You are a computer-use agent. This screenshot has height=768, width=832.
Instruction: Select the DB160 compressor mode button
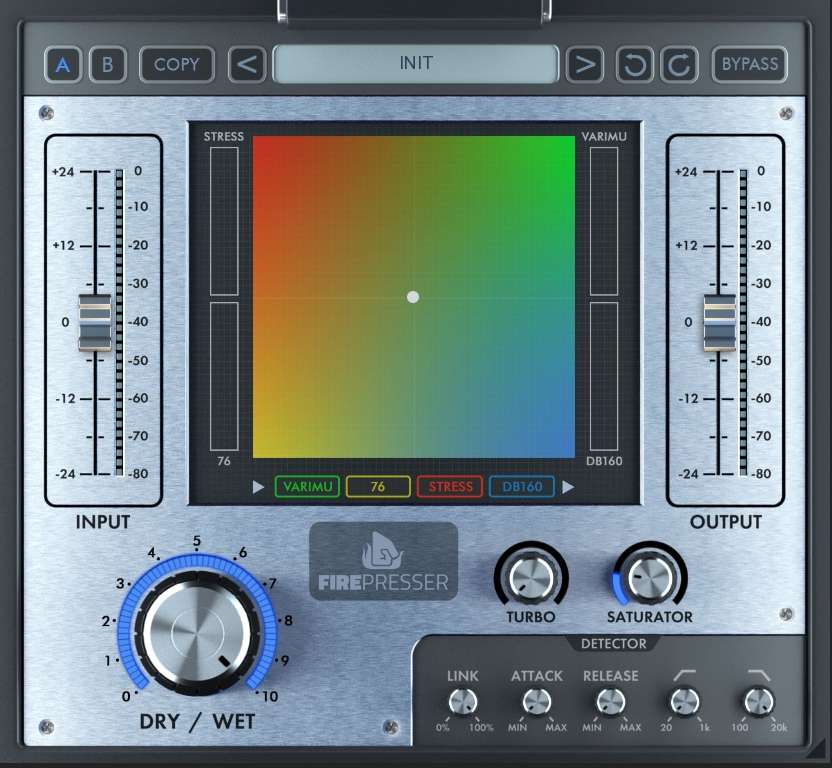tap(522, 487)
